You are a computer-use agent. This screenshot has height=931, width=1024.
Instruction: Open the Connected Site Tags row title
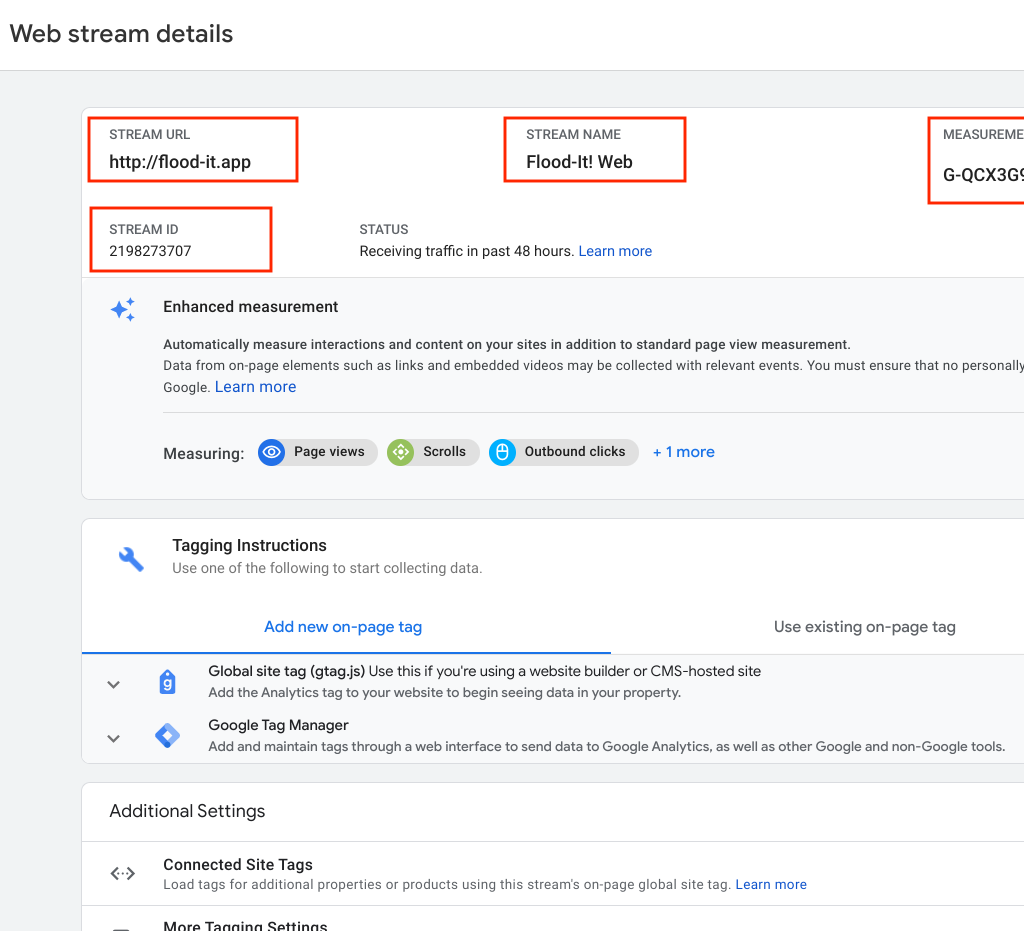pos(238,864)
